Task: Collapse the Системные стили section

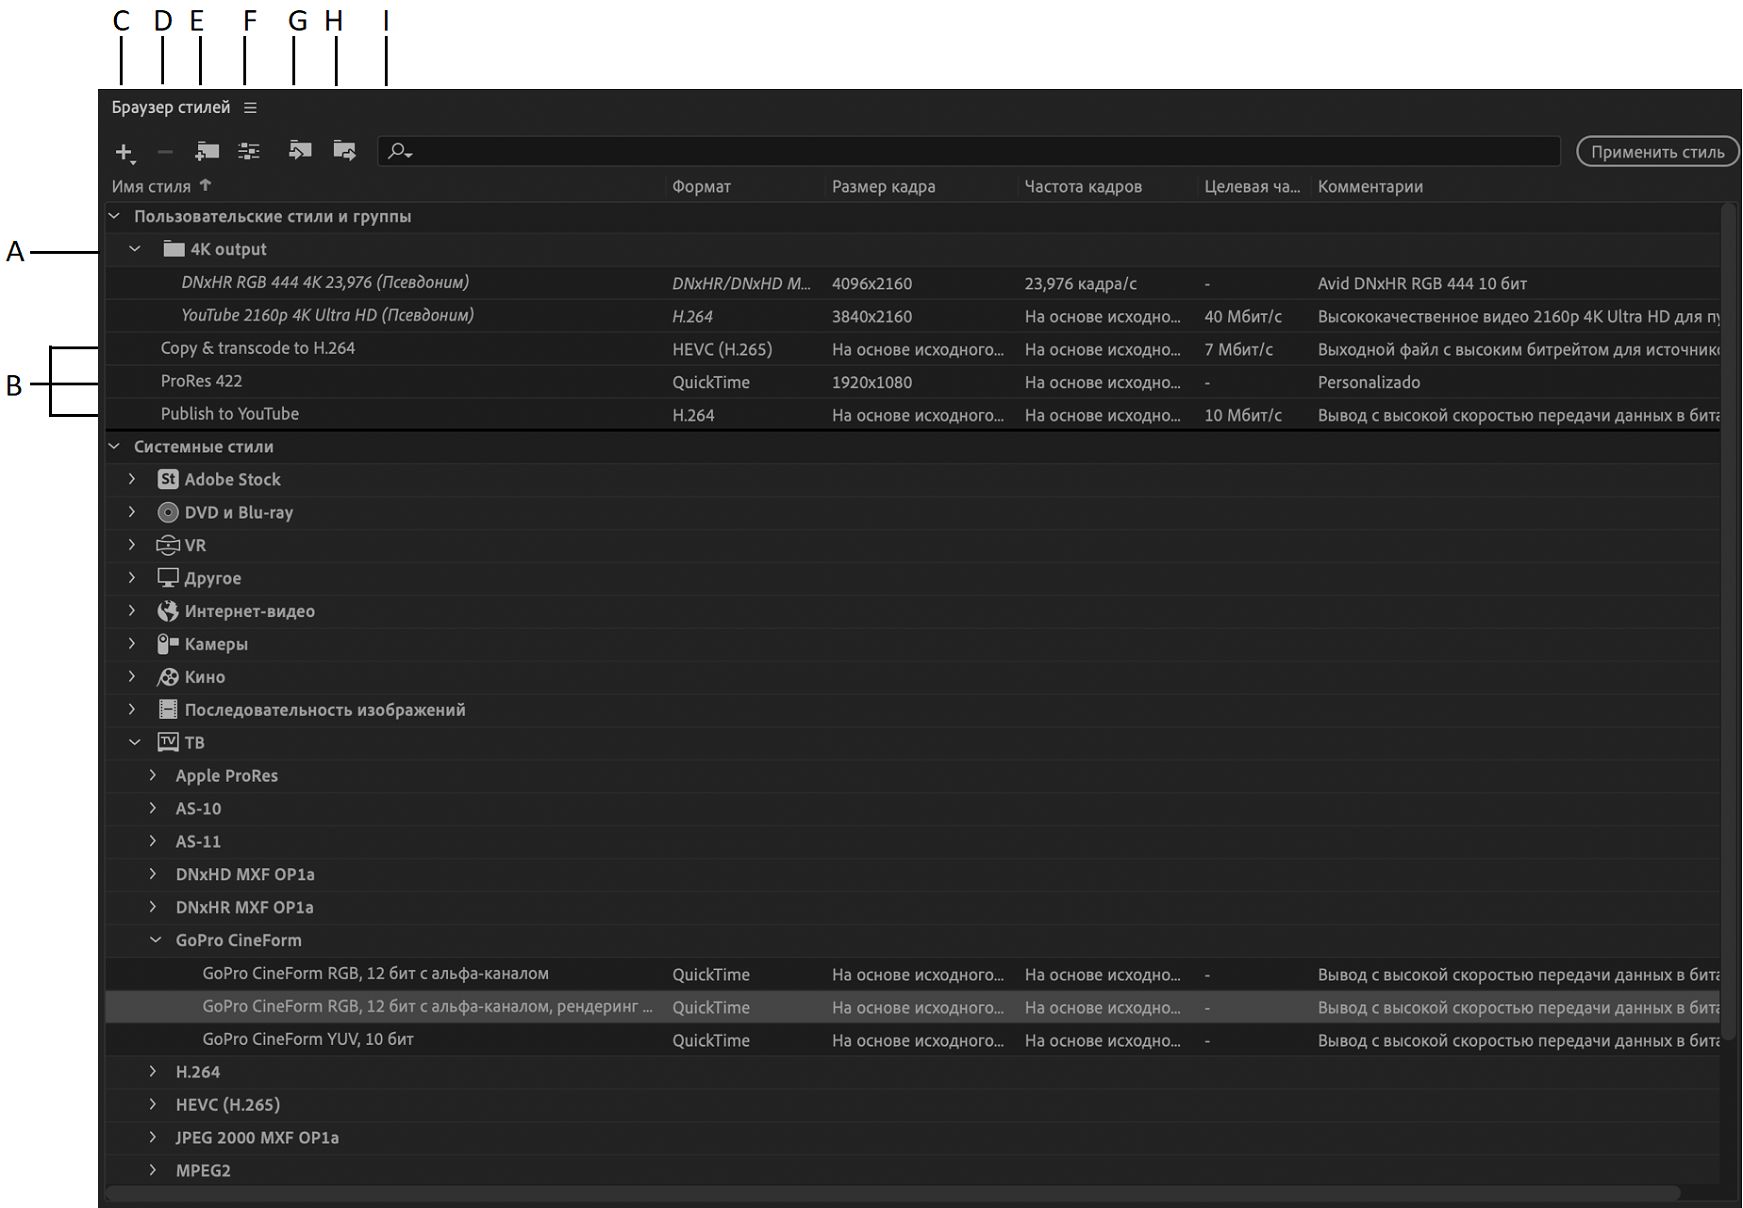Action: tap(114, 446)
